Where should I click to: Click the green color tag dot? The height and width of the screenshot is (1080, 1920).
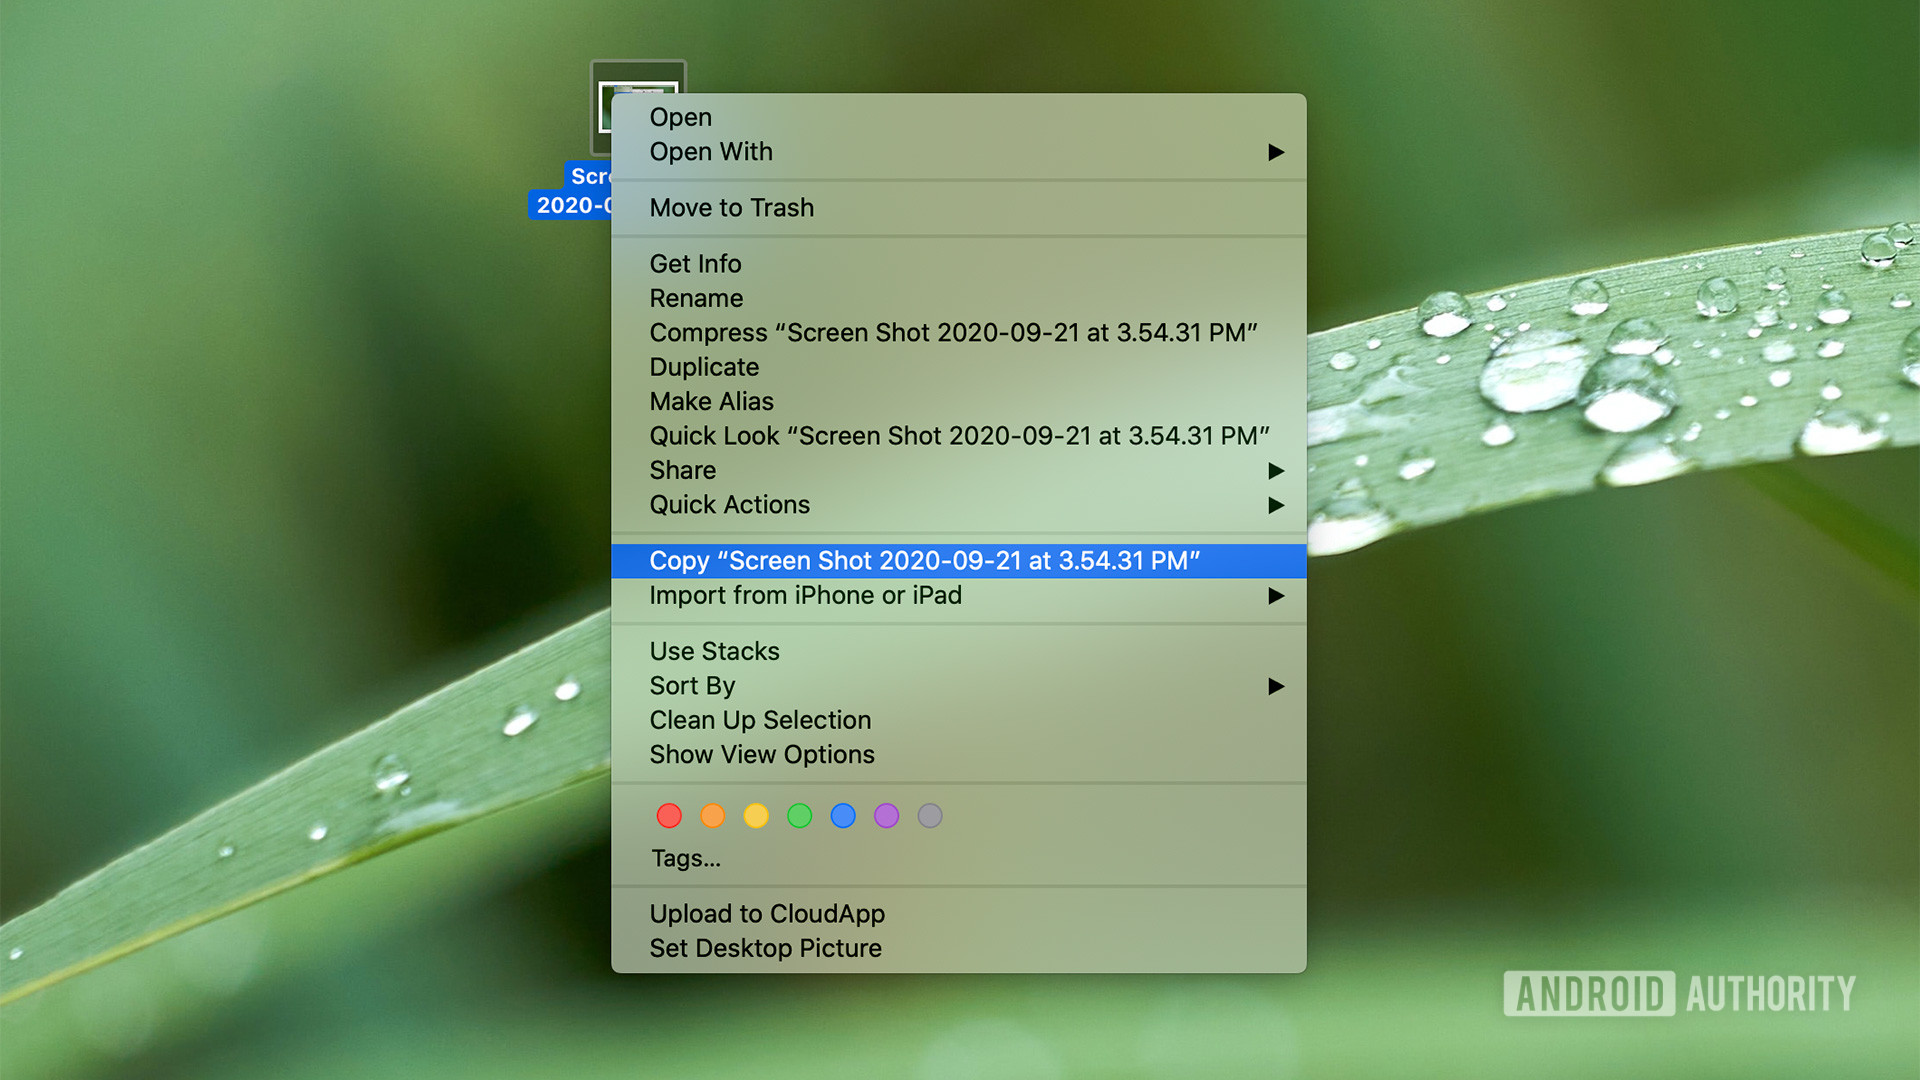(799, 816)
